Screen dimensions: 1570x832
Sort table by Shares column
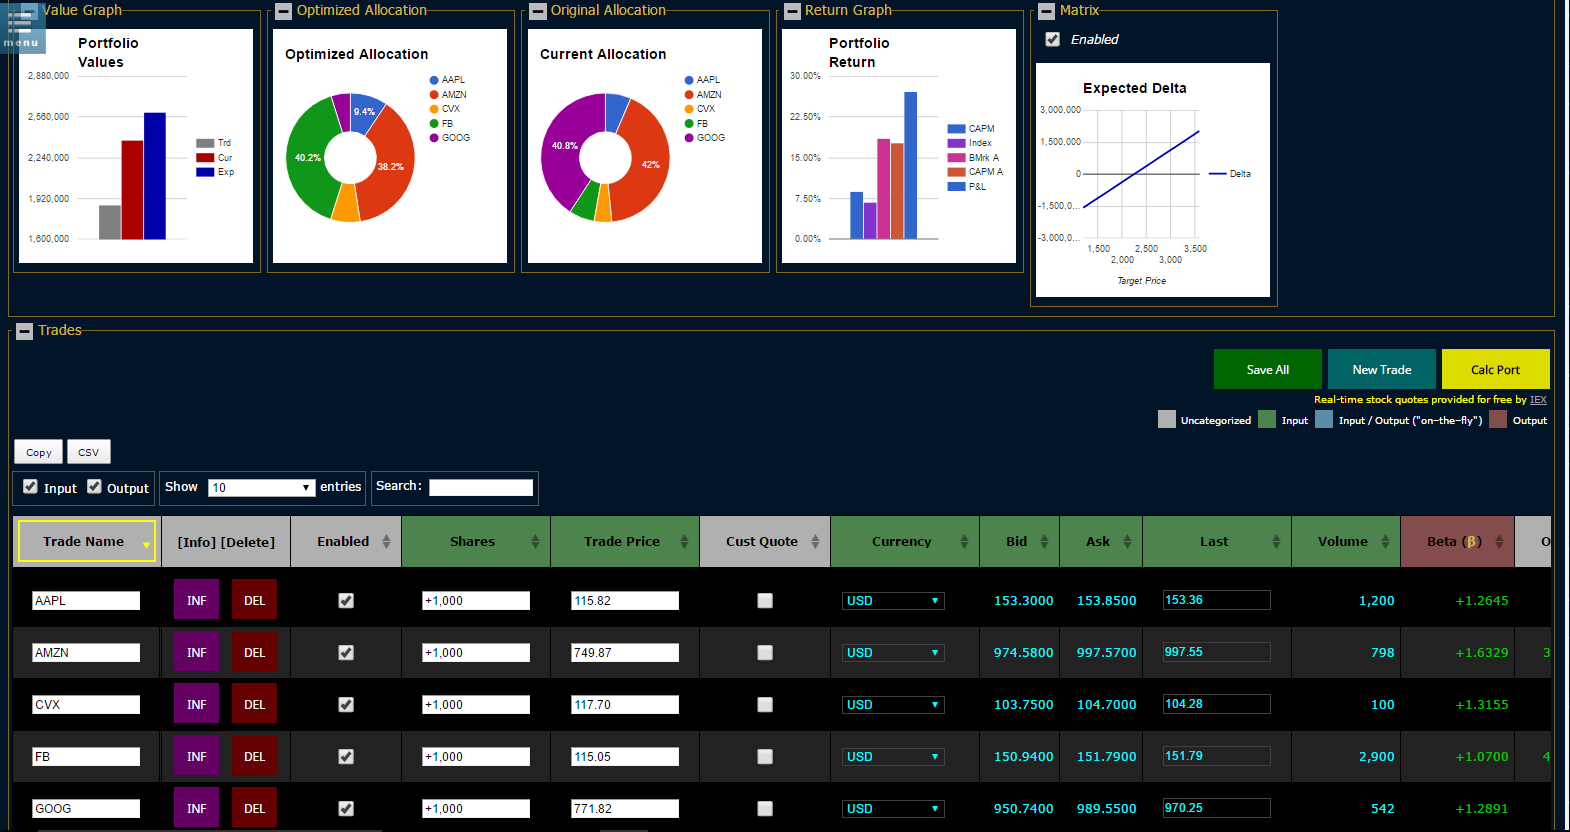[474, 542]
